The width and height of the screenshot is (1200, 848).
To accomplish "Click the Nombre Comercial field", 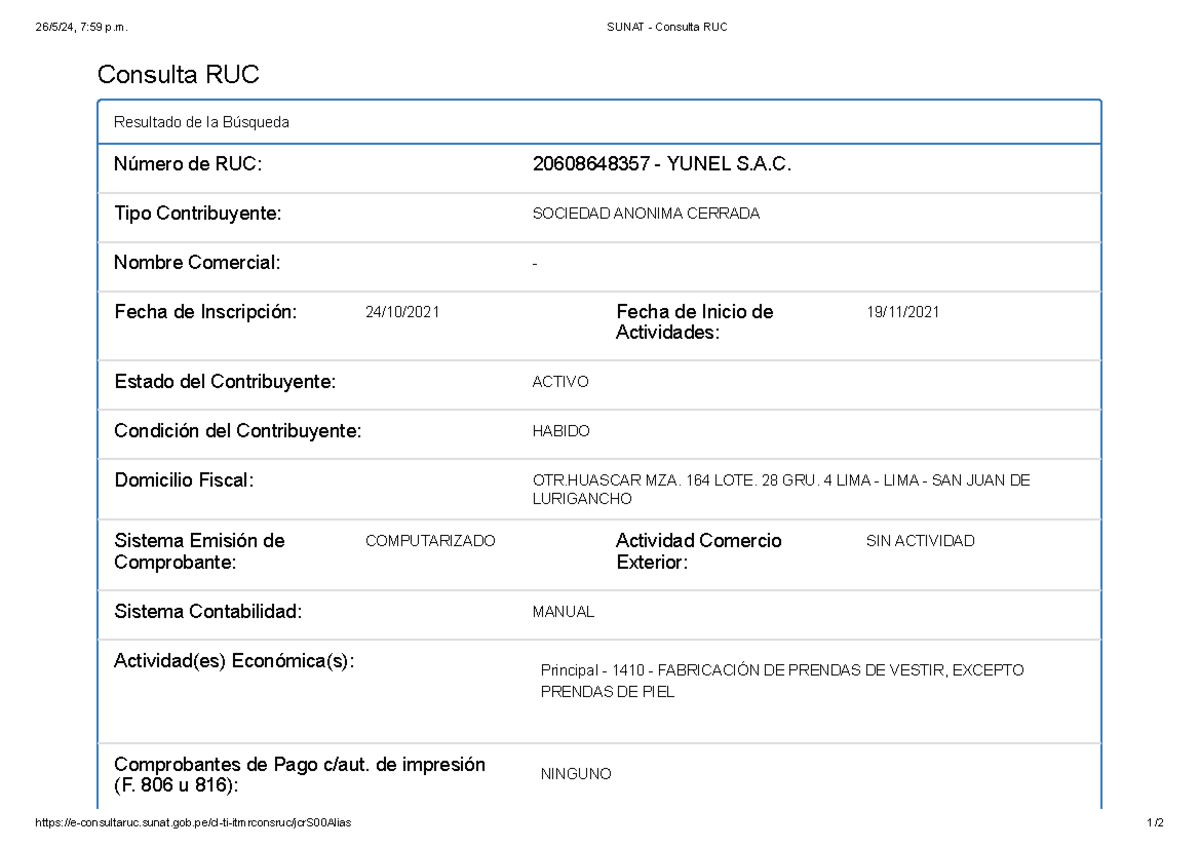I will point(196,263).
